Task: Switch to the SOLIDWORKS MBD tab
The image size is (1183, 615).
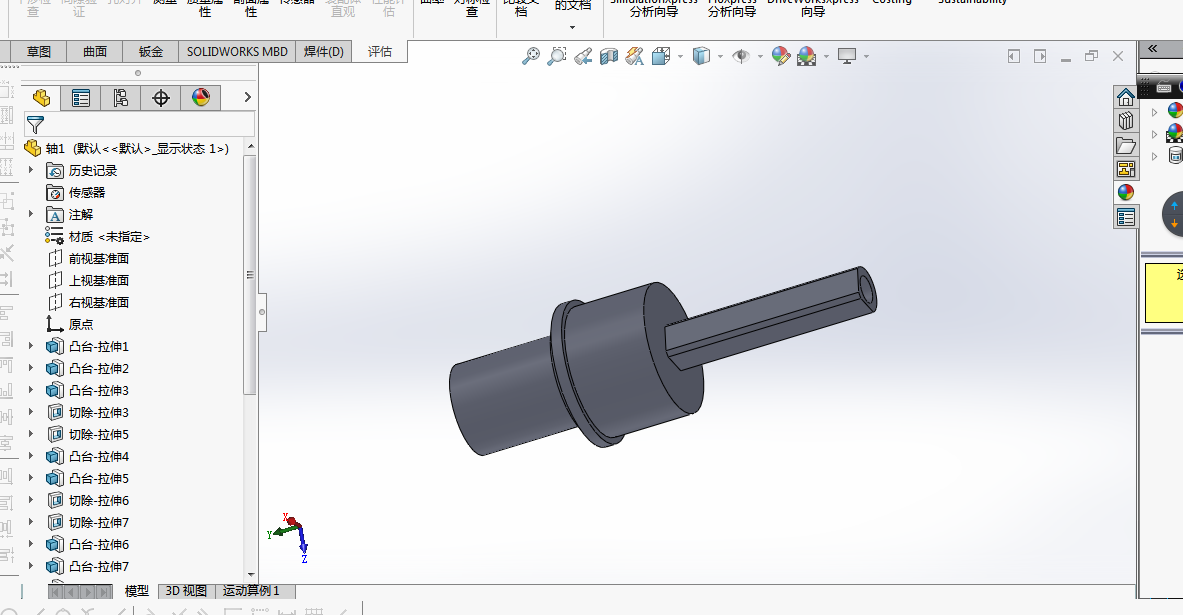Action: click(x=237, y=51)
